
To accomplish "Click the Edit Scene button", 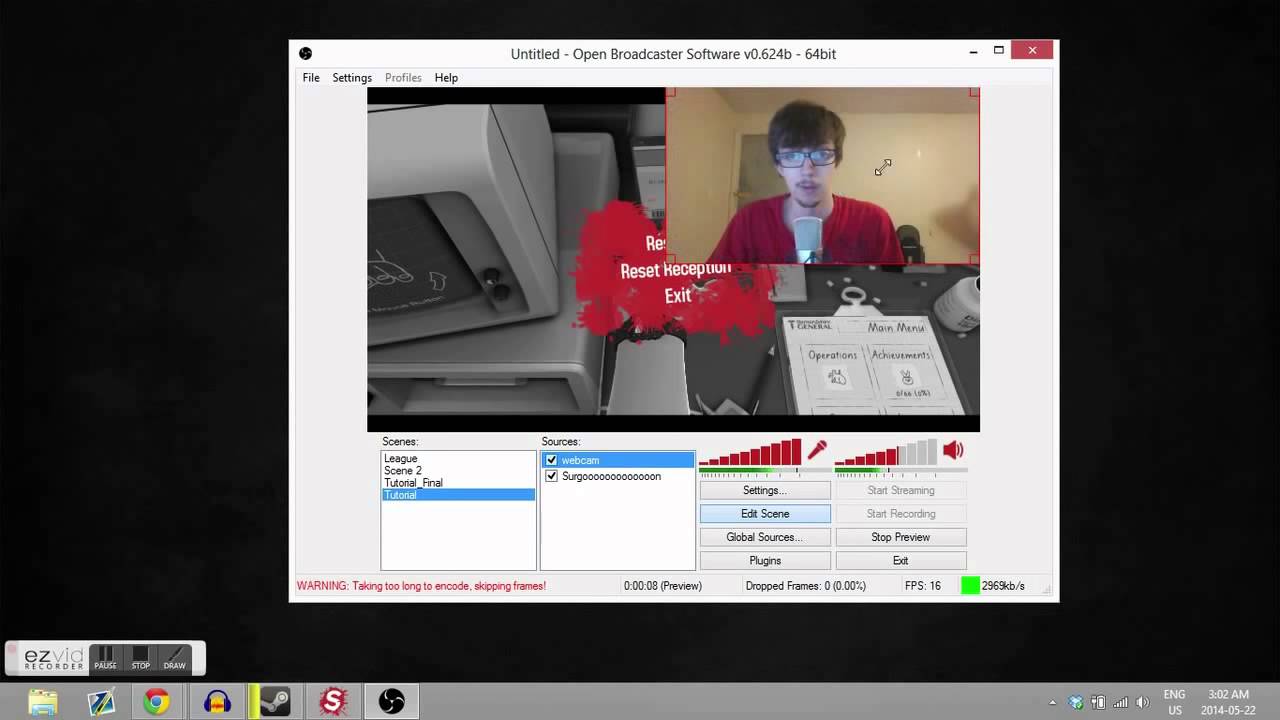I will 765,513.
